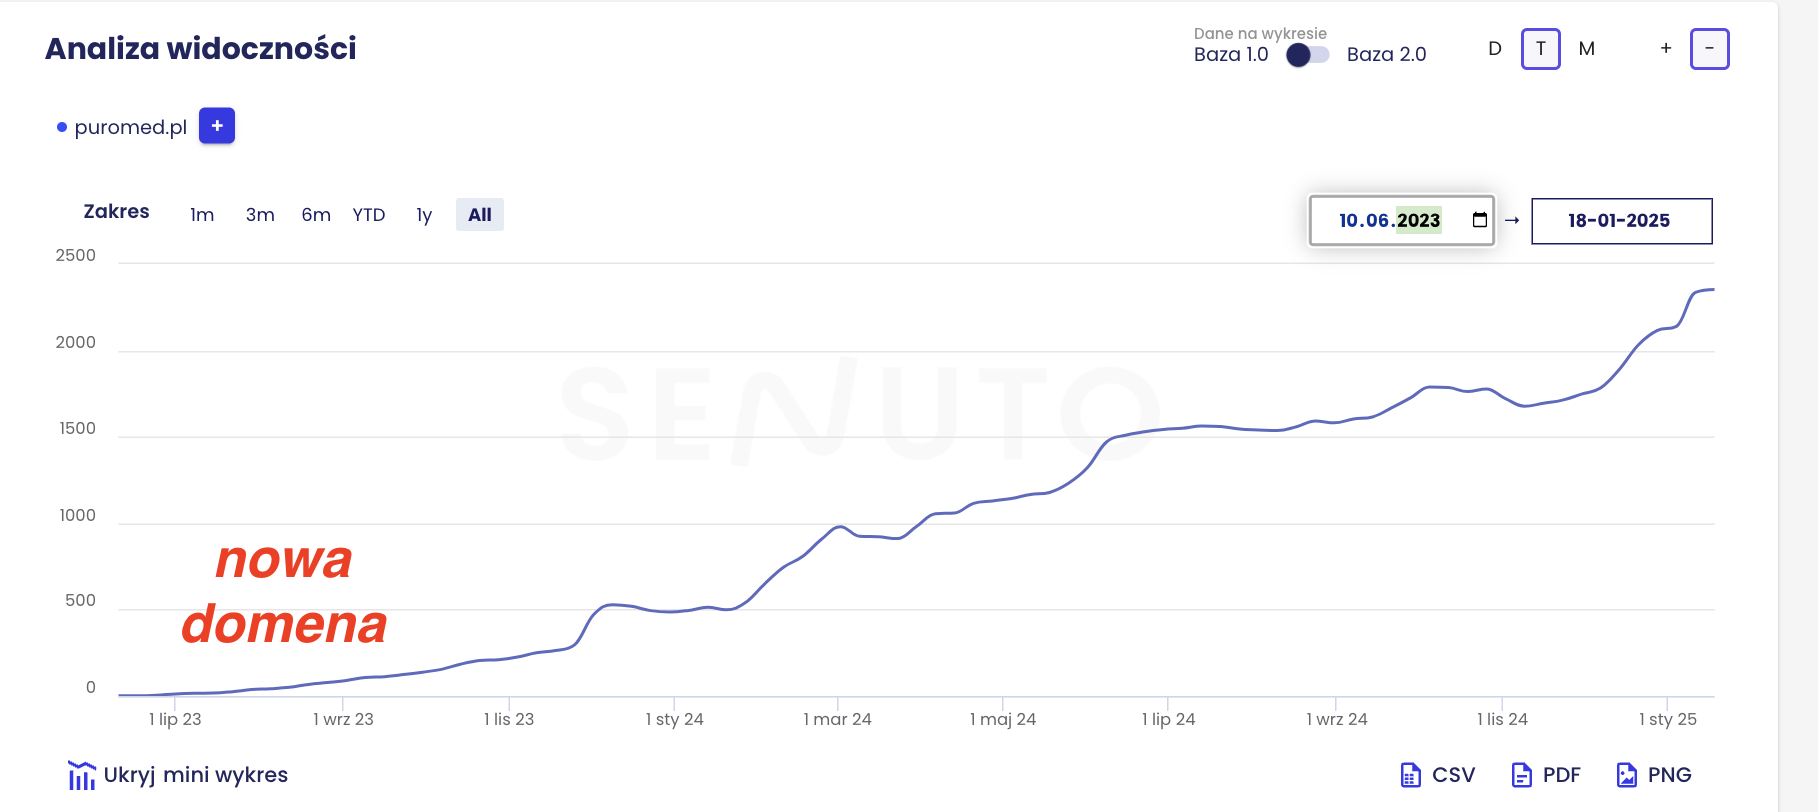1818x812 pixels.
Task: Select monthly M granularity
Action: click(1587, 48)
